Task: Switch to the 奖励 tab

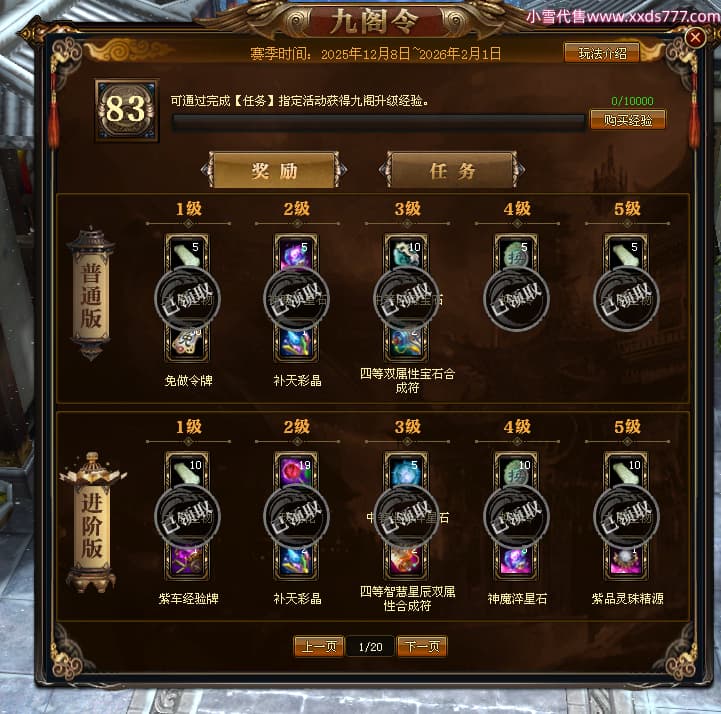Action: pyautogui.click(x=274, y=171)
